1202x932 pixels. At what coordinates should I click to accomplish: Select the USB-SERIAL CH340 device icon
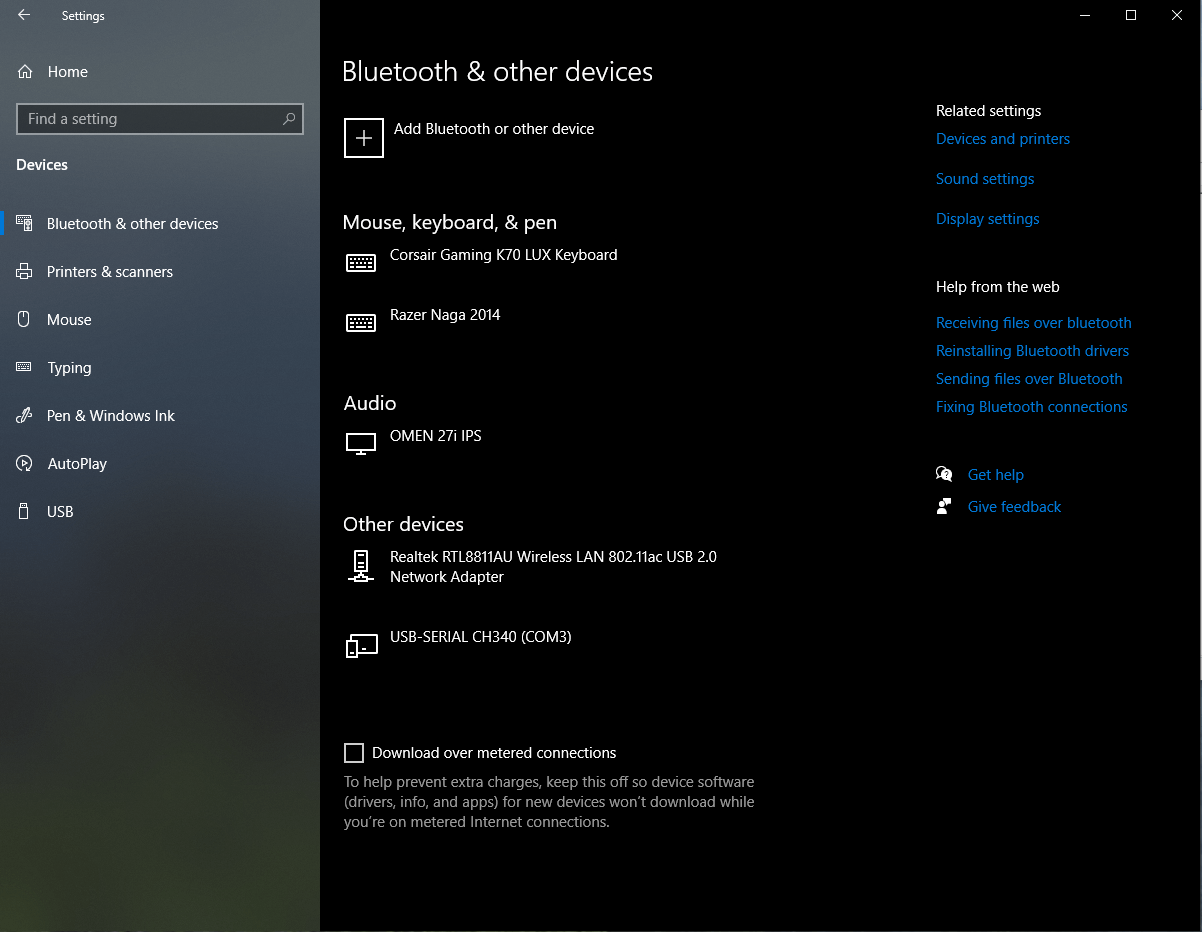pos(361,644)
